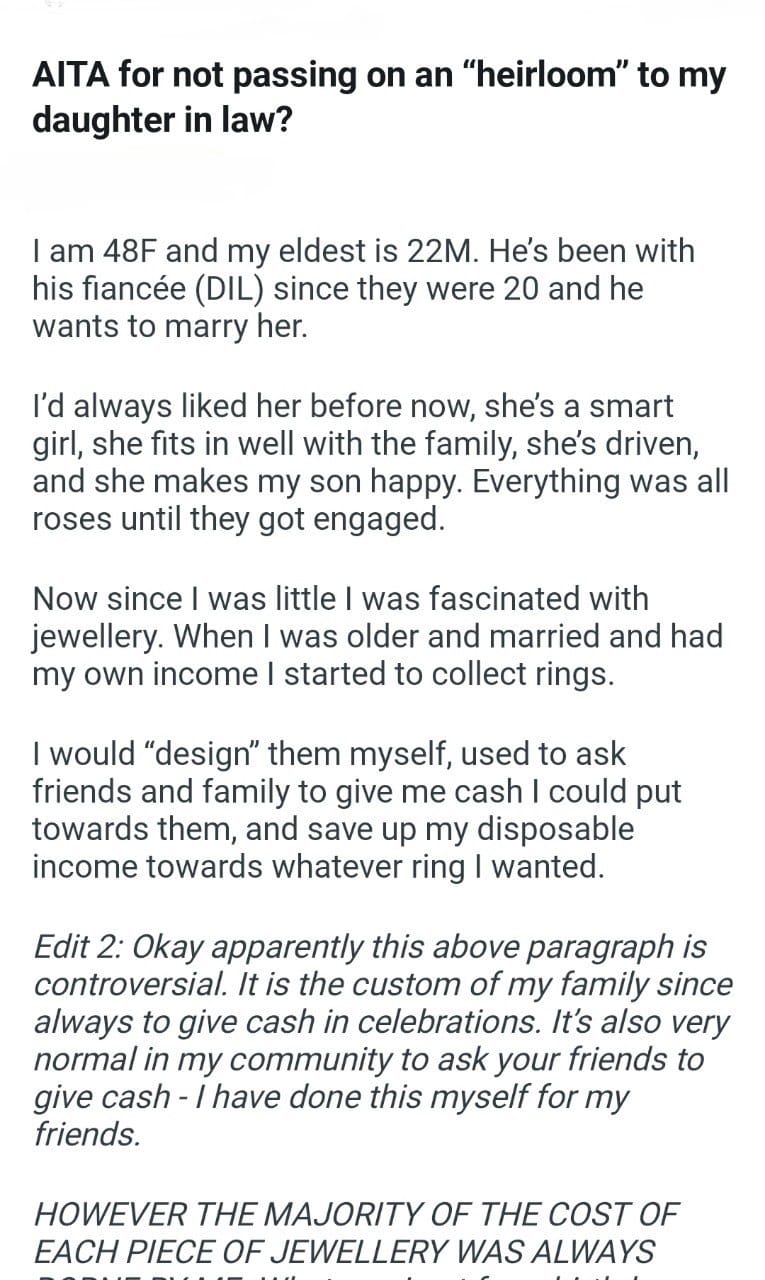Click the capitalized line "HOWEVER THE MAJORITY OF THE COST OF"
The image size is (765, 1280).
356,1214
